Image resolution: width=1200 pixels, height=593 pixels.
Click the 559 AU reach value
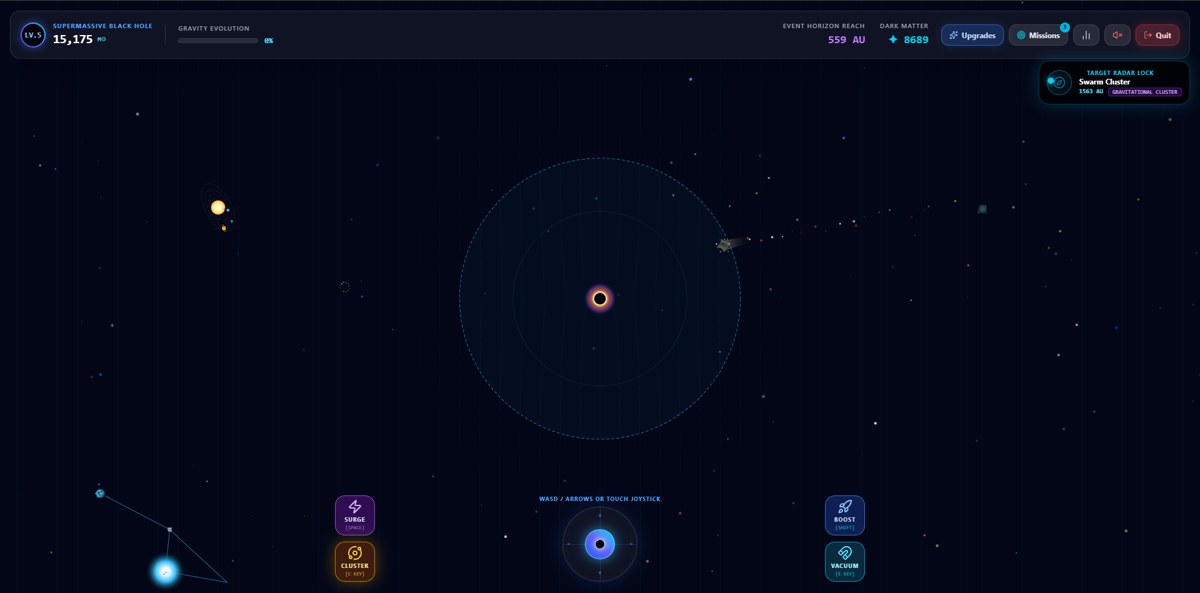pos(847,40)
